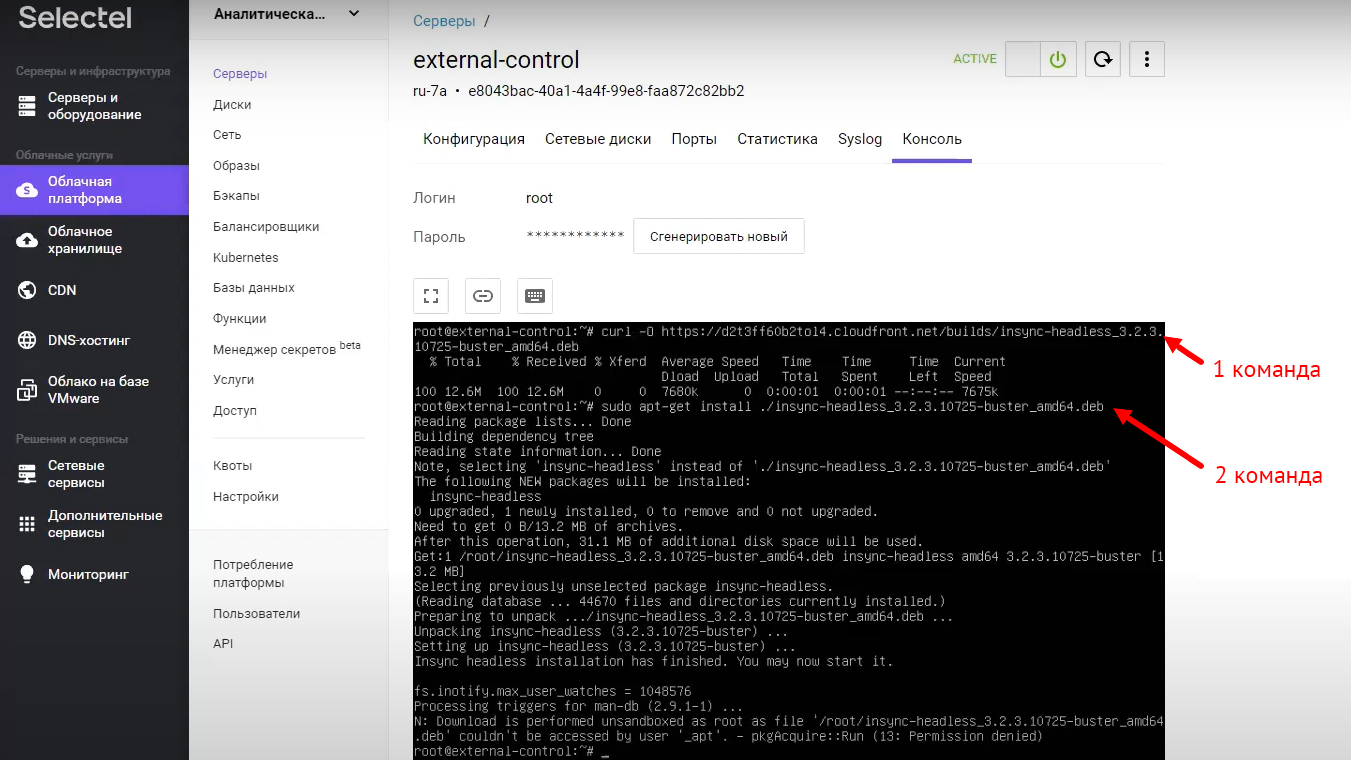This screenshot has width=1351, height=760.
Task: Click the console link icon button
Action: tap(483, 296)
